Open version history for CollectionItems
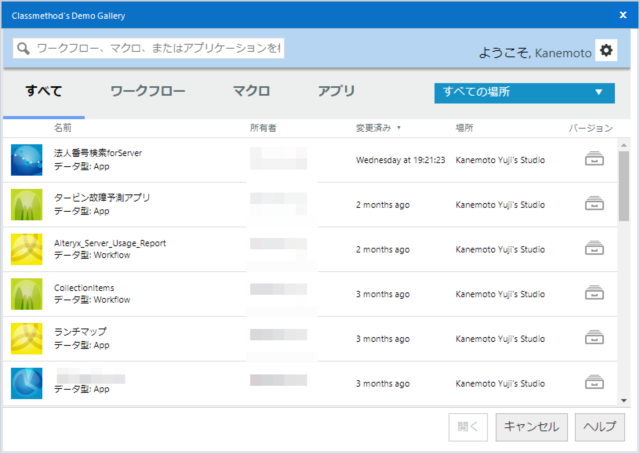Screen dimensions: 640x454 pyautogui.click(x=594, y=293)
